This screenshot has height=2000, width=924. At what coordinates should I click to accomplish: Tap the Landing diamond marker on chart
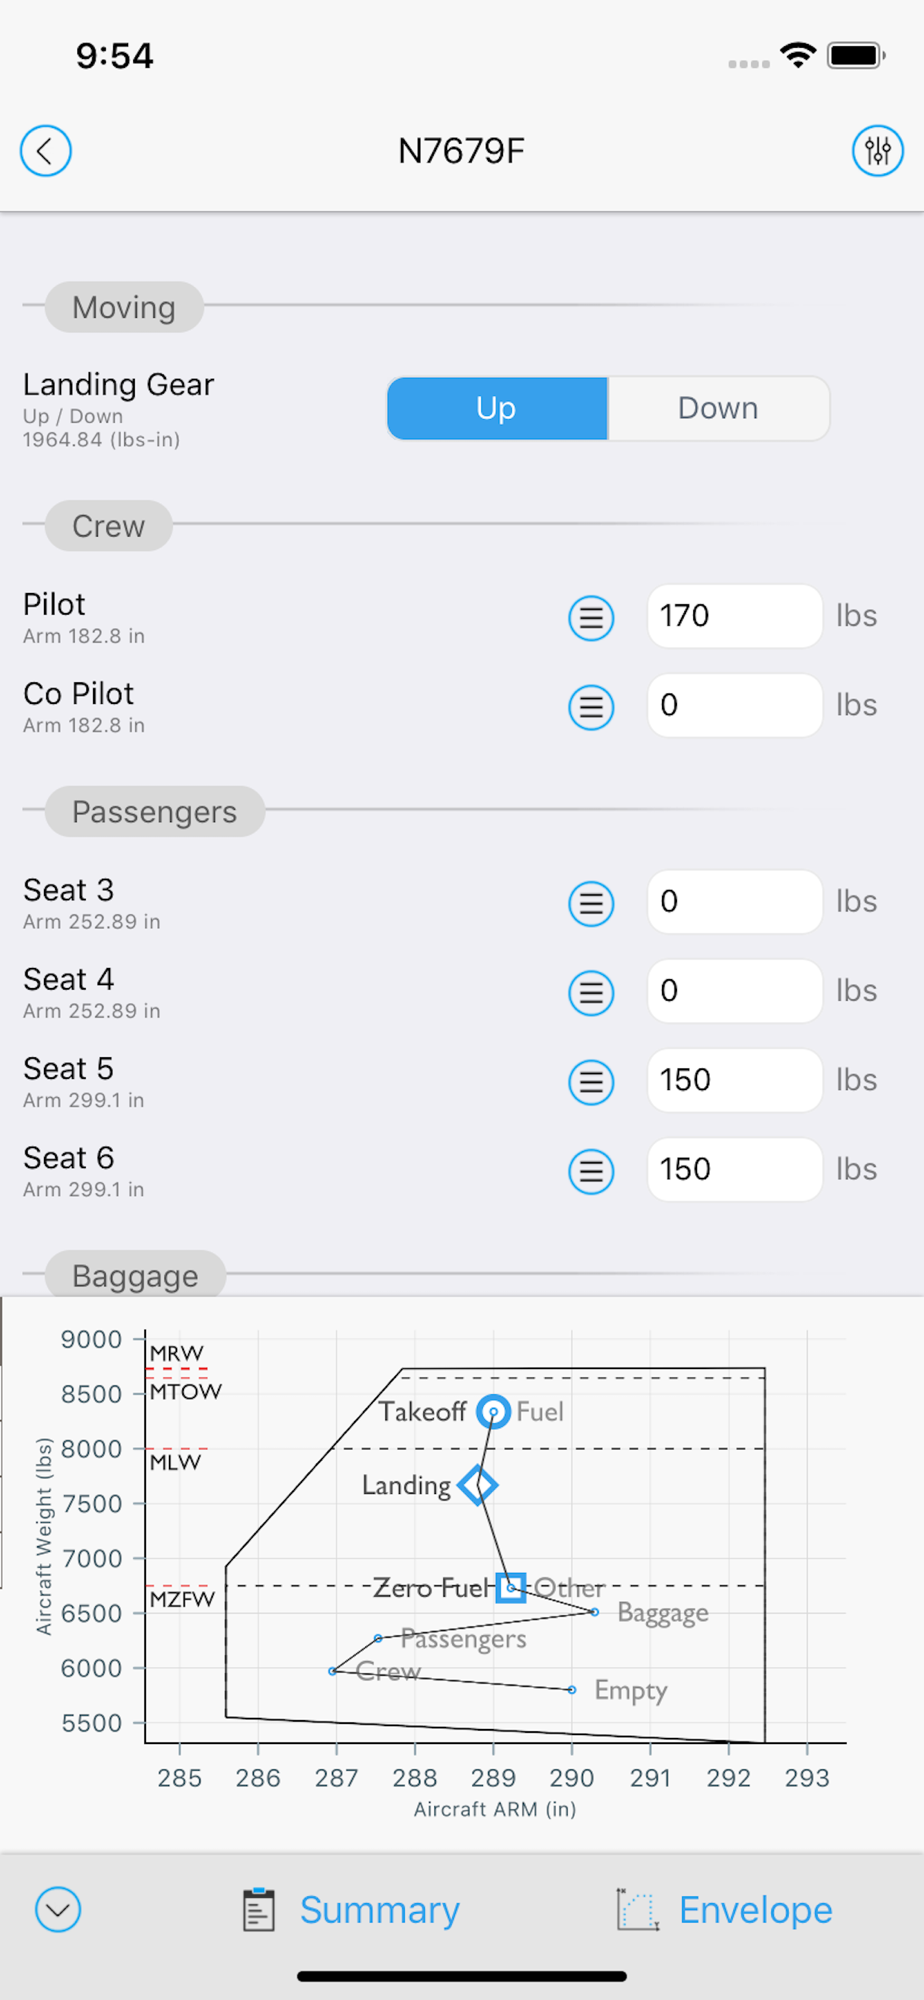point(478,1485)
